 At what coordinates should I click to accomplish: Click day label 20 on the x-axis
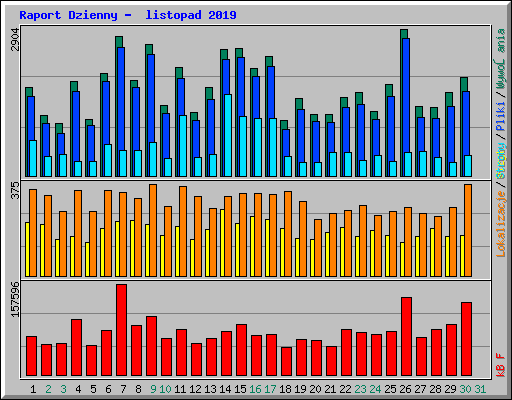[x=315, y=389]
